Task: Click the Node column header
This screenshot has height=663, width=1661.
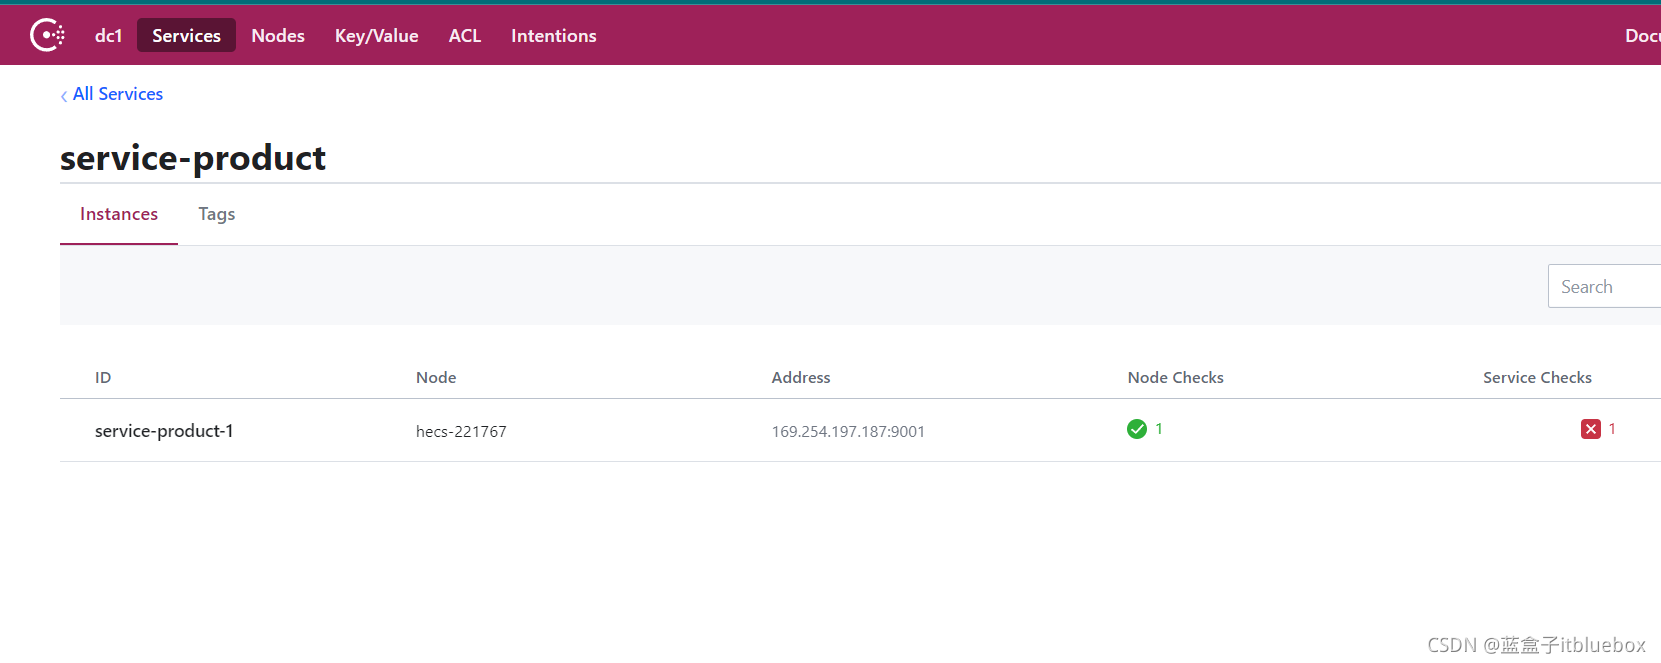Action: point(436,377)
